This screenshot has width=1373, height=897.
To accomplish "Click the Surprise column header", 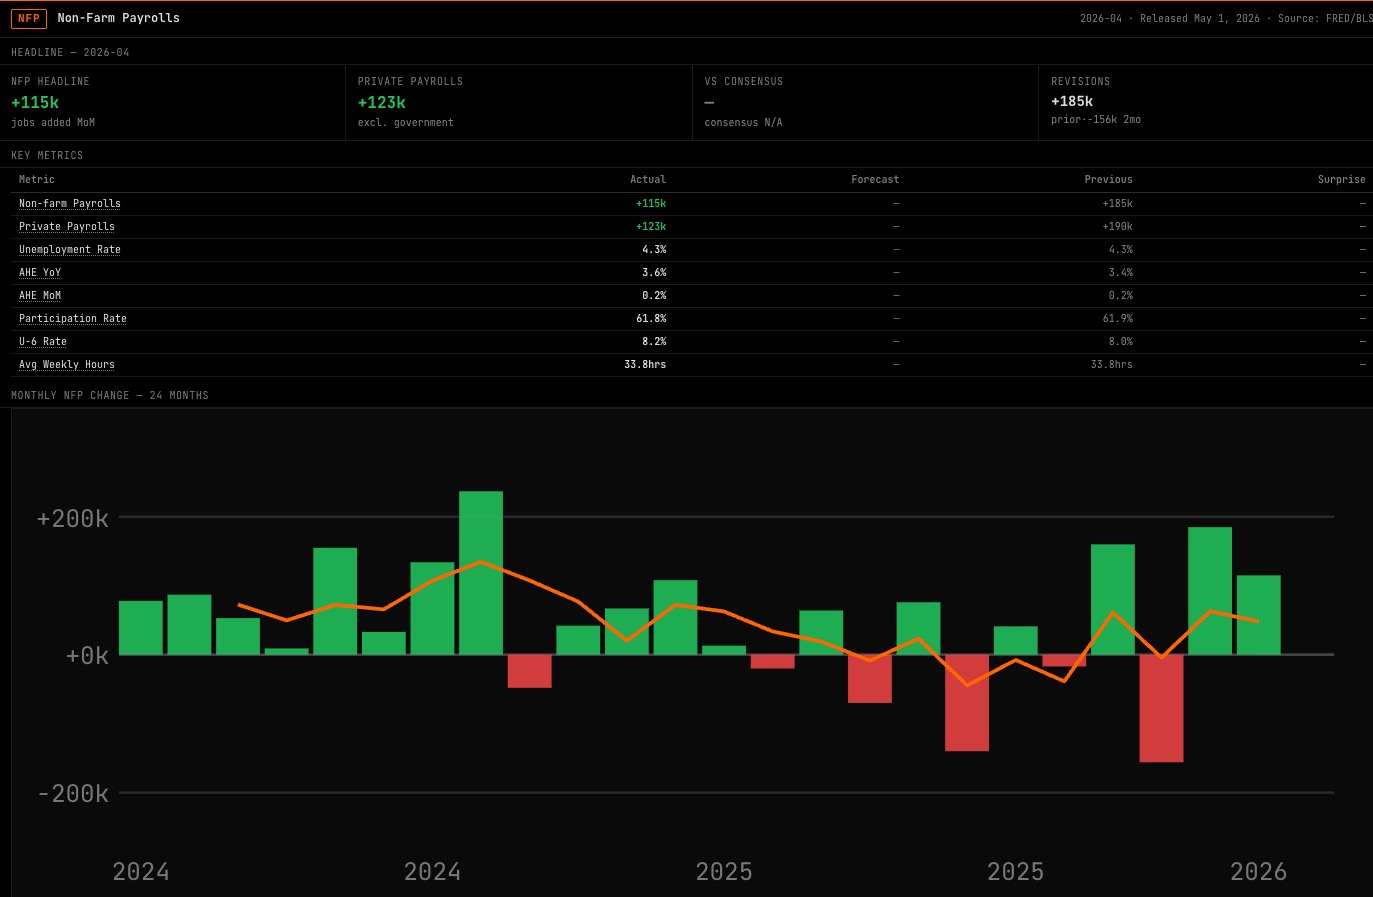I will 1342,179.
